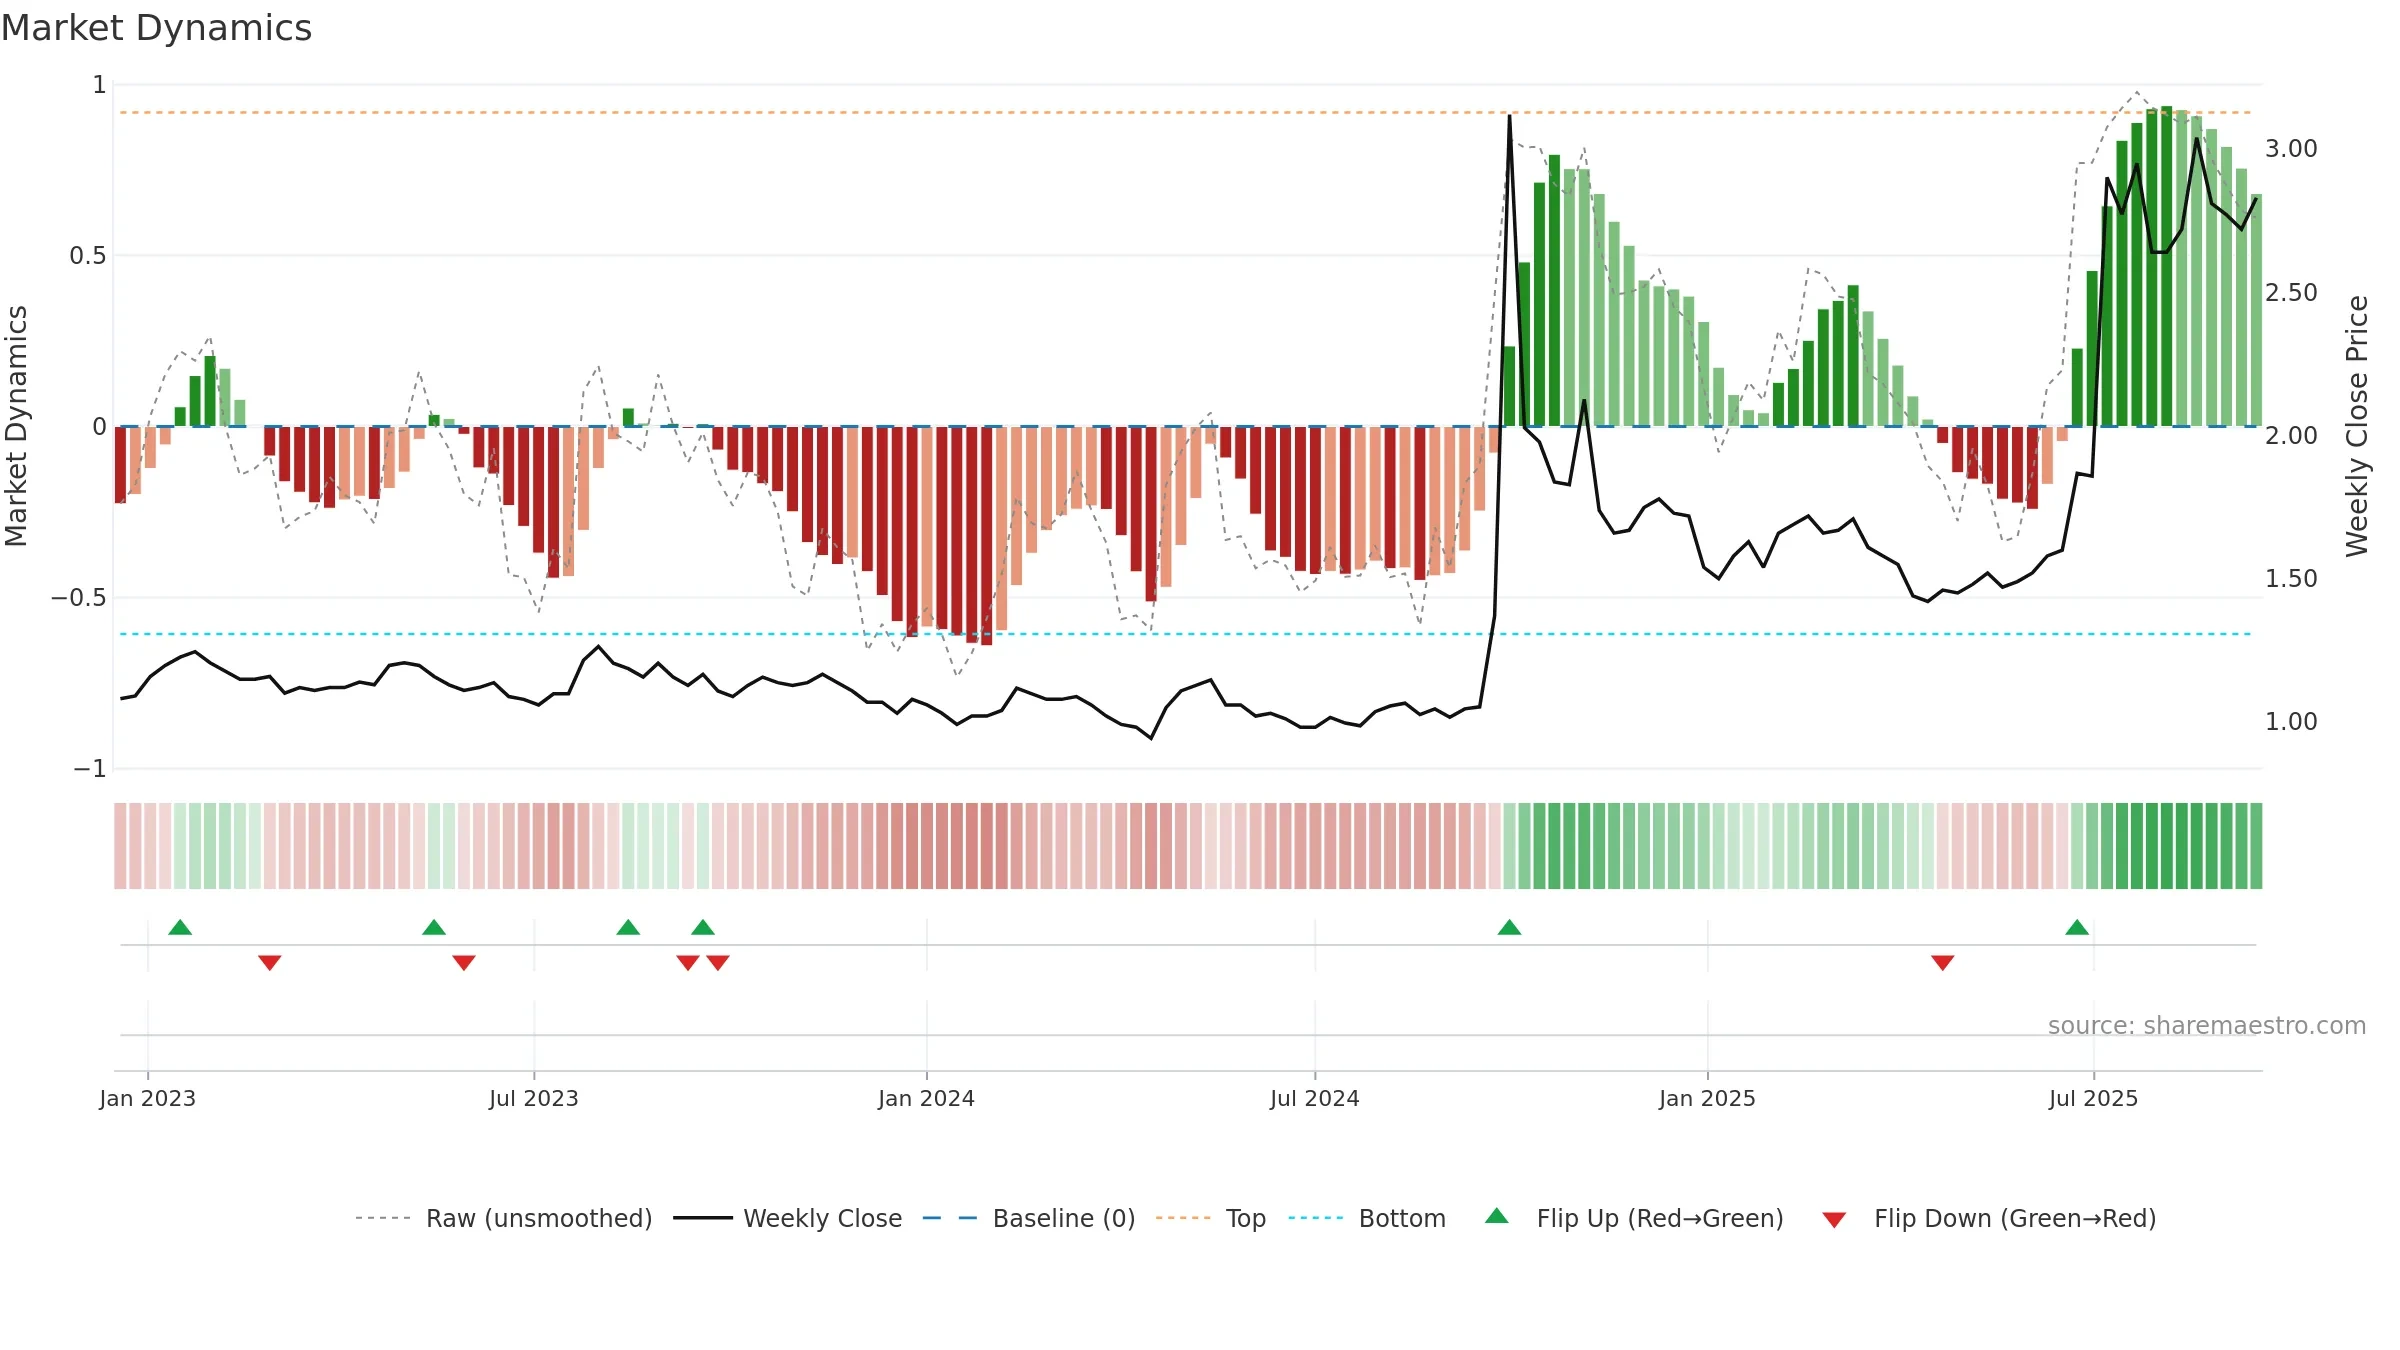Toggle the Top legend entry
This screenshot has width=2400, height=1350.
point(1211,1218)
